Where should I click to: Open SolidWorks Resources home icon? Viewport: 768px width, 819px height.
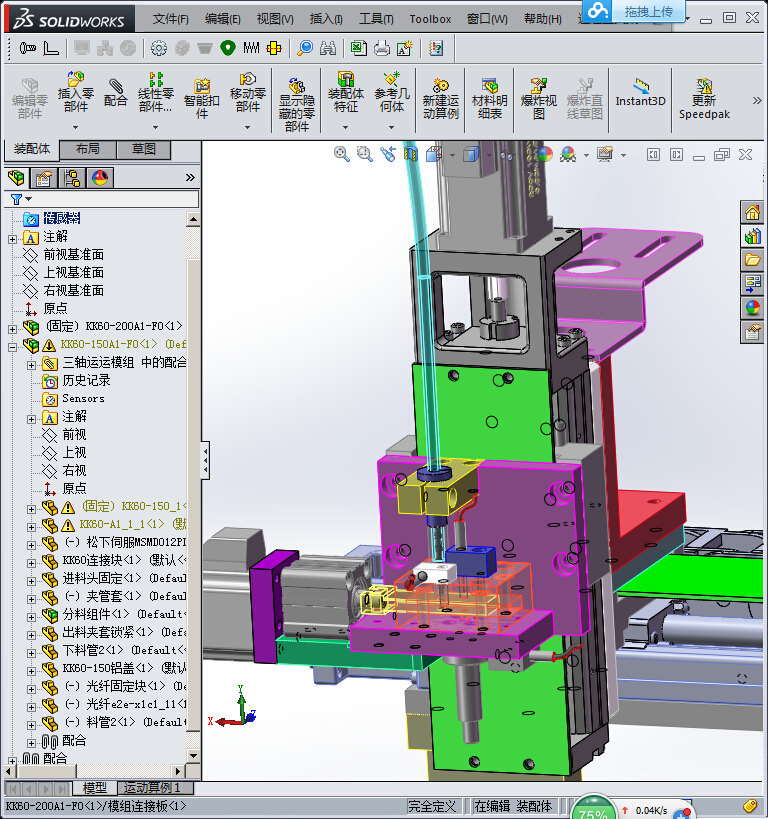pyautogui.click(x=752, y=212)
